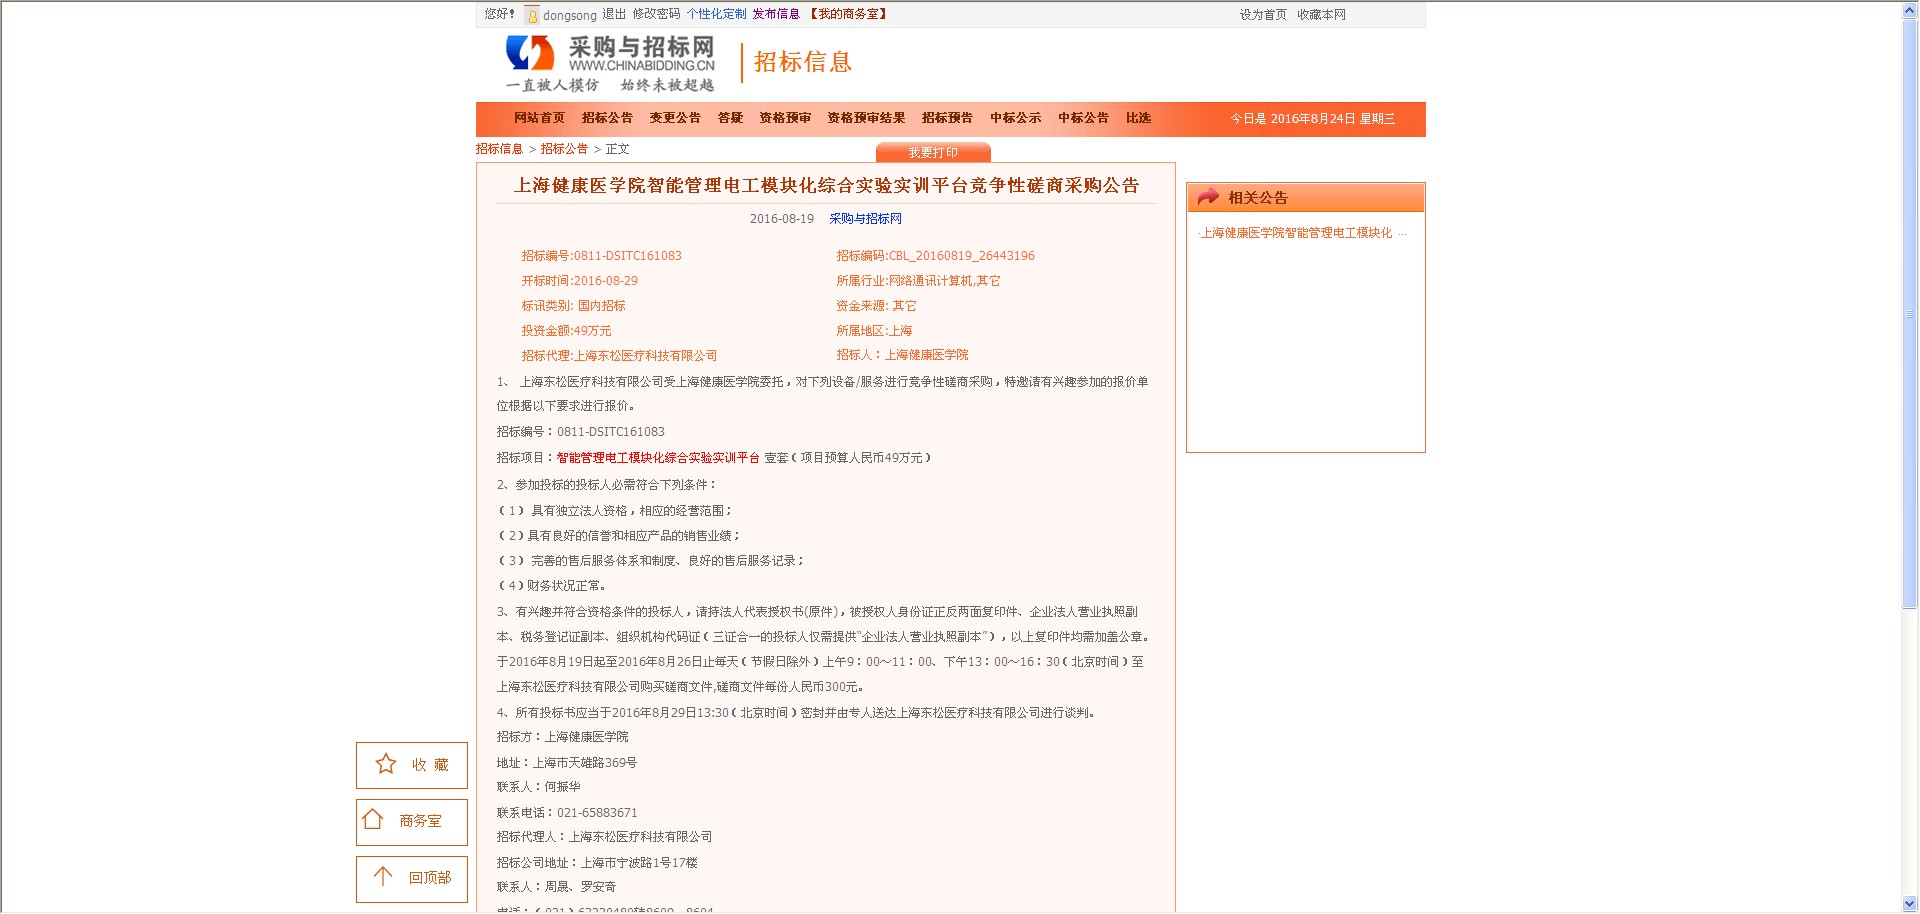Click the 退出 logout link
The height and width of the screenshot is (914, 1920).
[614, 14]
